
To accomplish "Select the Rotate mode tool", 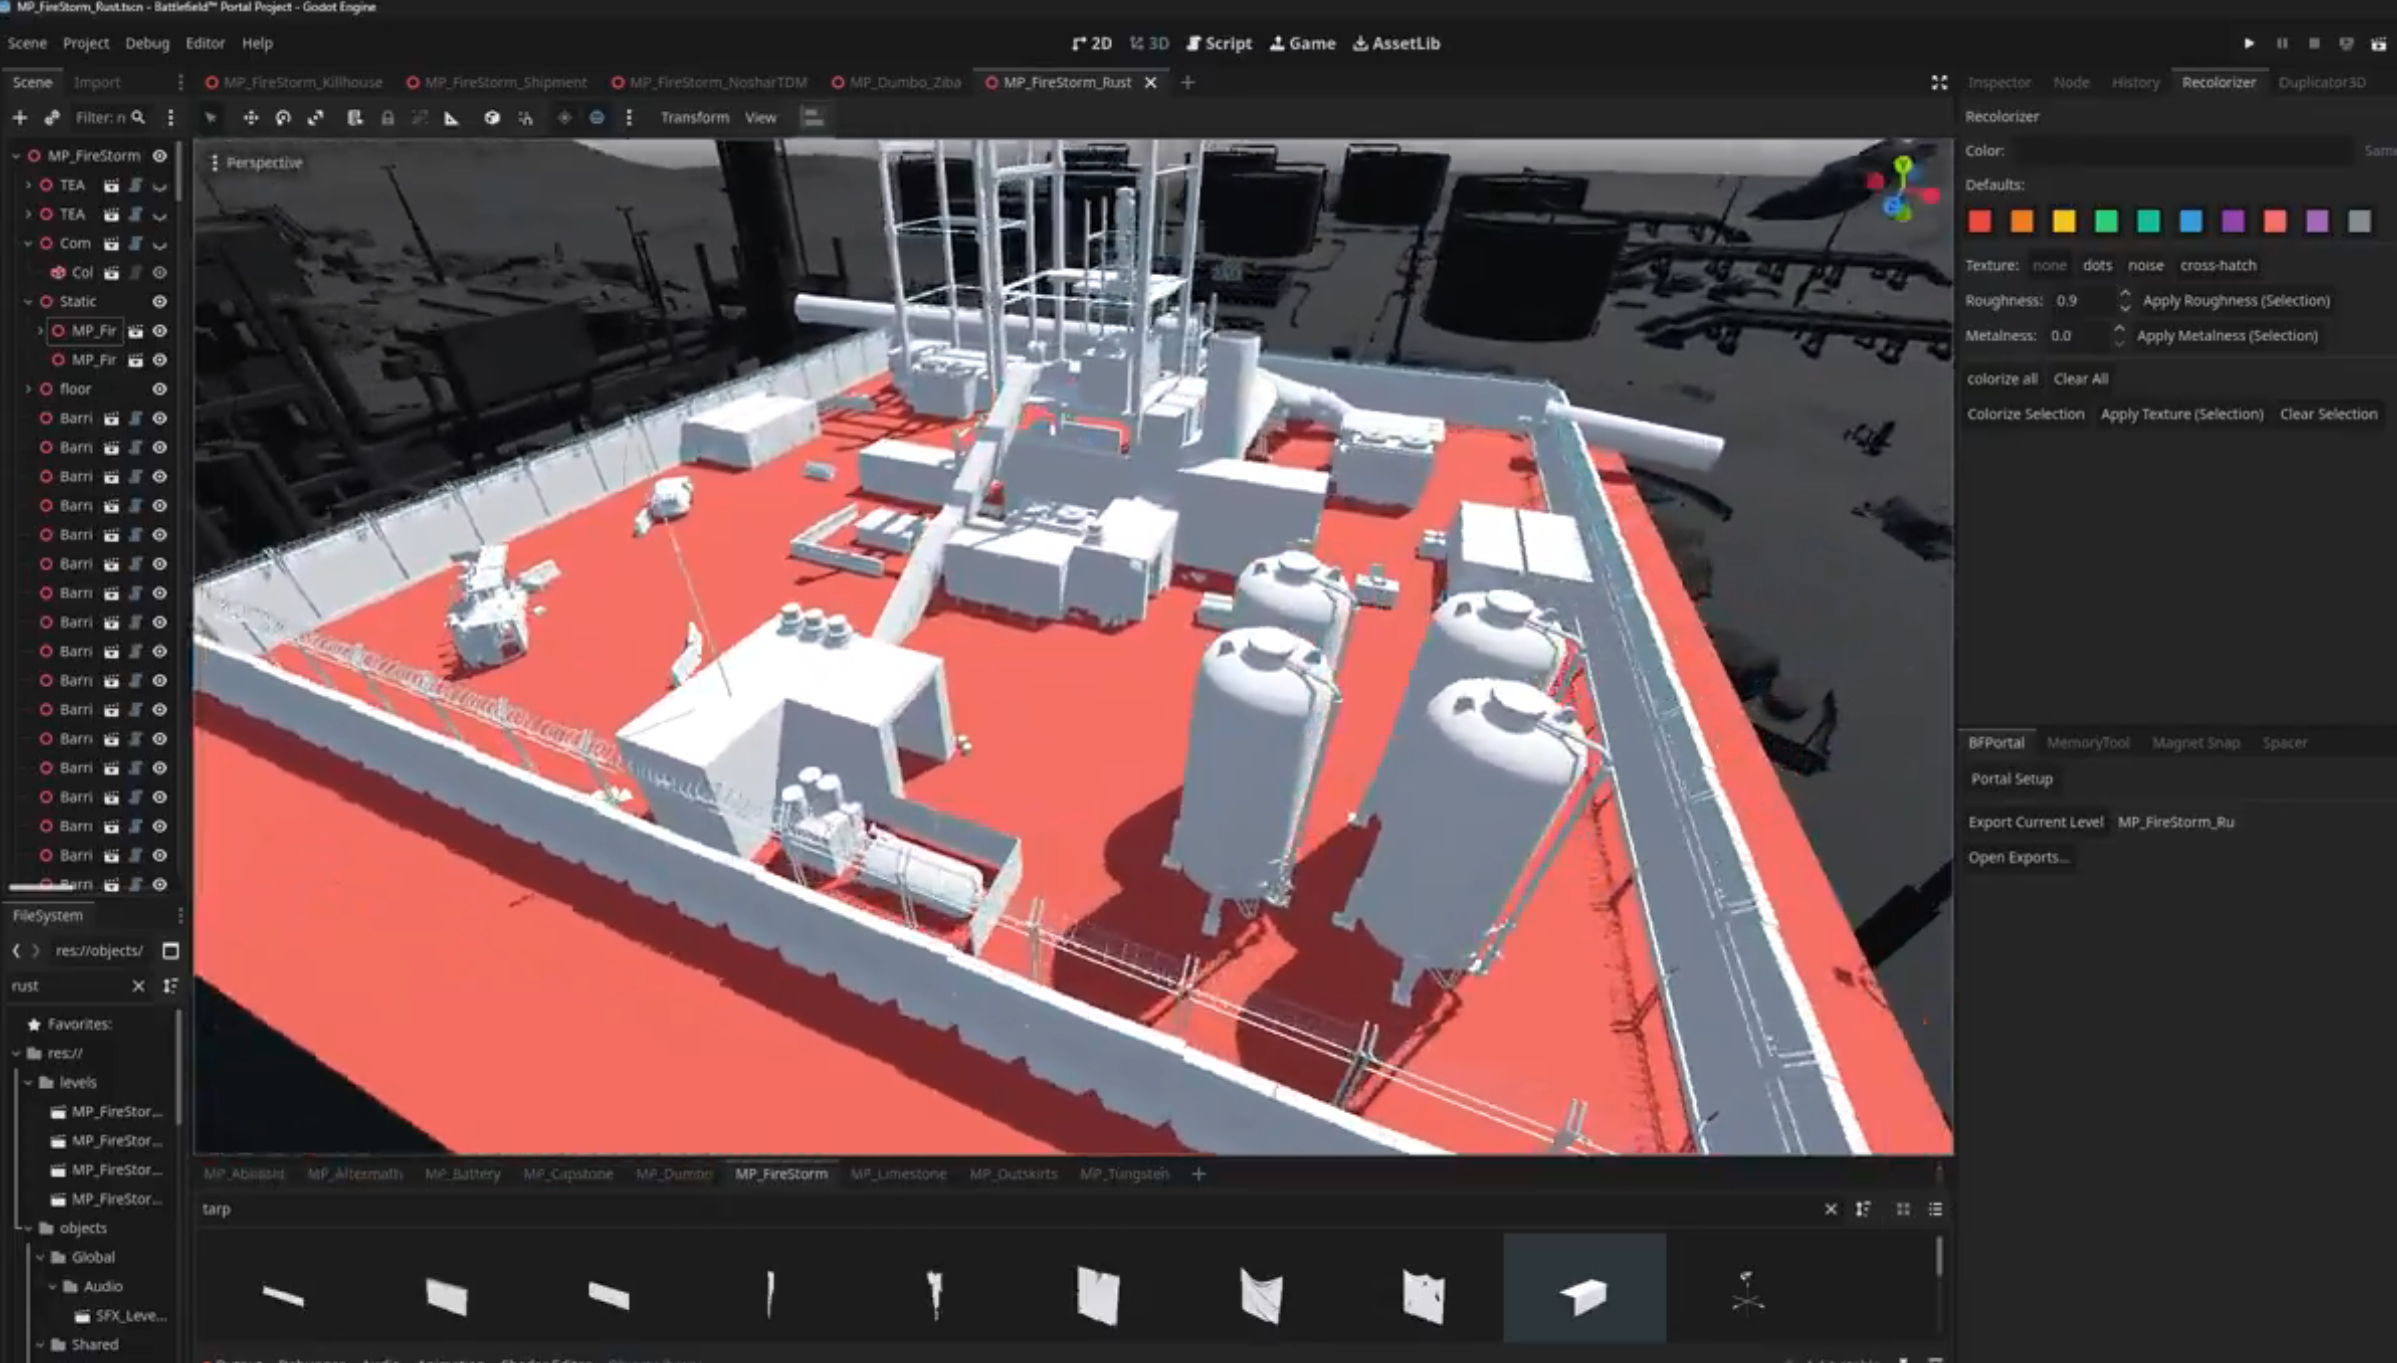I will pyautogui.click(x=283, y=118).
